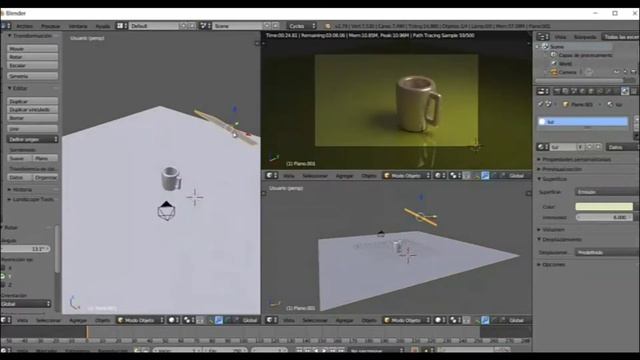The height and width of the screenshot is (360, 640).
Task: Open the Datos link dropdown
Action: click(x=622, y=147)
